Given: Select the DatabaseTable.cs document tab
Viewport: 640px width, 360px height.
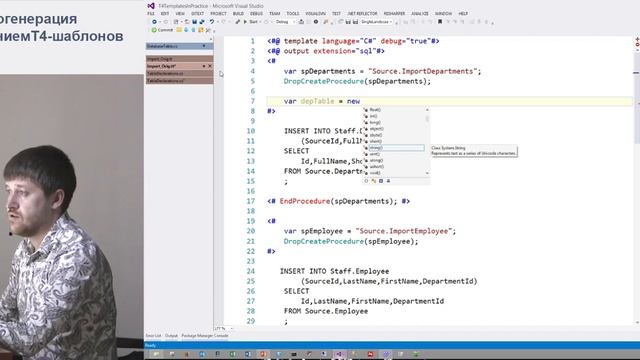Looking at the screenshot, I should click(x=179, y=46).
